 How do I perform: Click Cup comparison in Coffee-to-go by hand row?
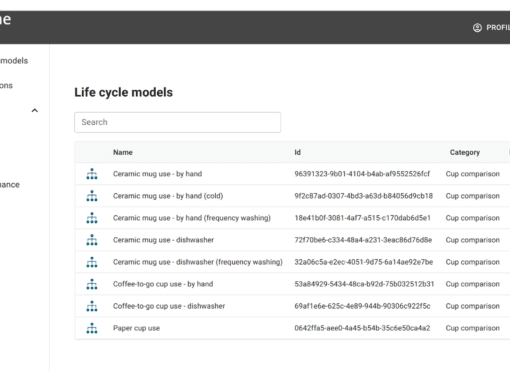tap(473, 284)
